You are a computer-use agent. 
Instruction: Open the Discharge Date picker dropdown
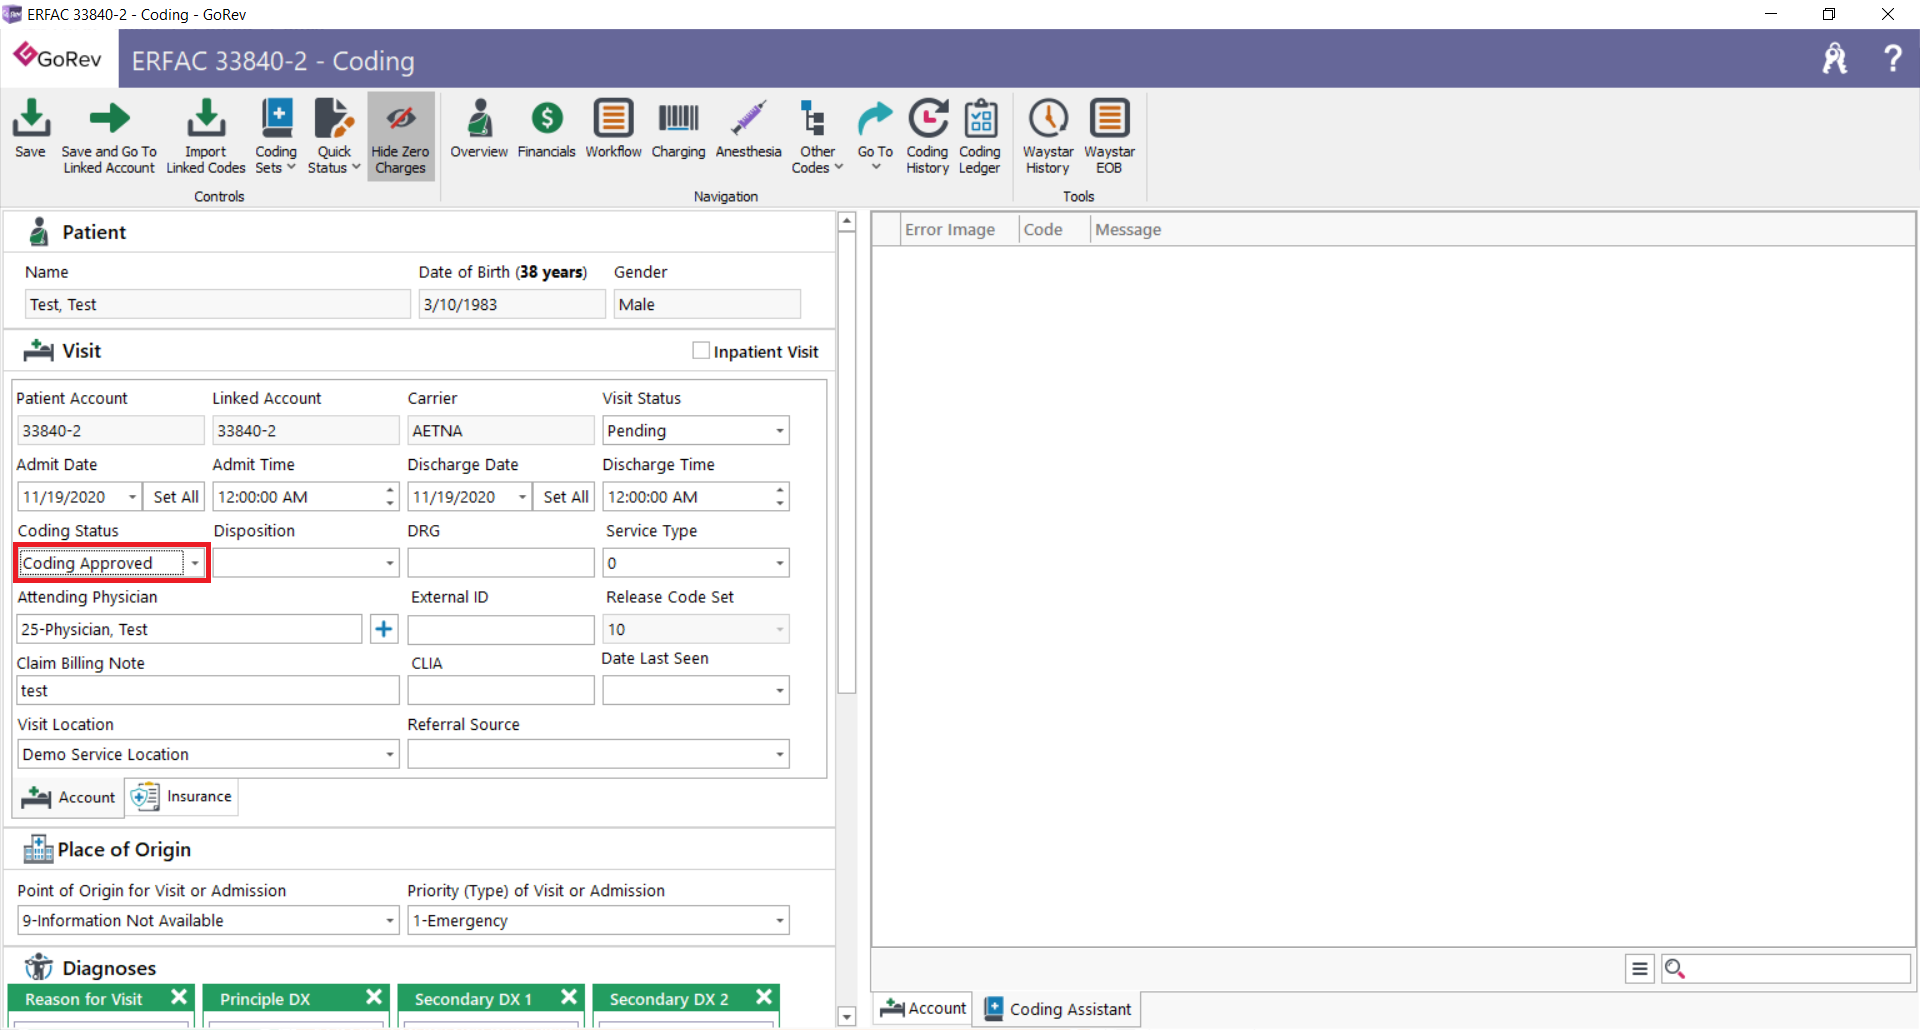tap(522, 497)
